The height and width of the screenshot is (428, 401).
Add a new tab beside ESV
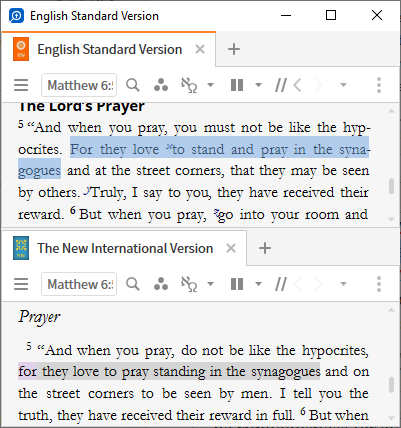[x=234, y=49]
